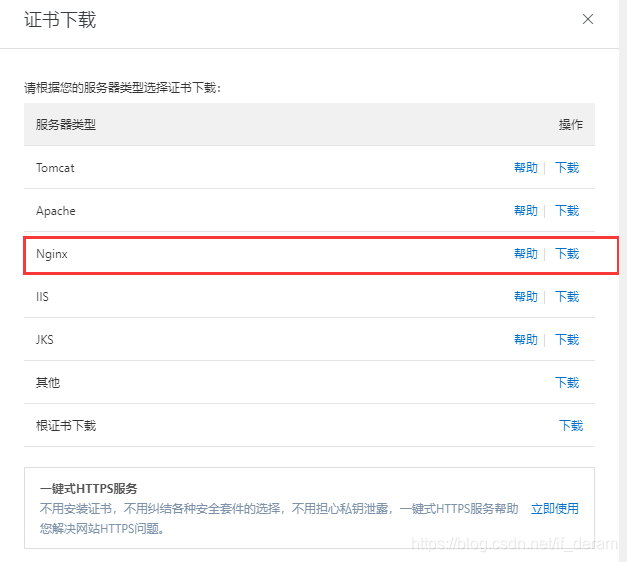The height and width of the screenshot is (562, 627).
Task: Click the 服务器类型 column header
Action: click(x=66, y=124)
